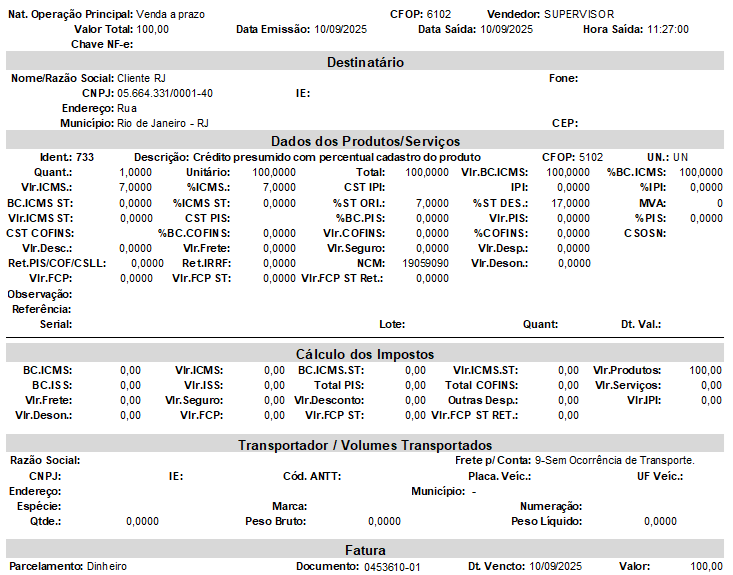The image size is (733, 575).
Task: Select the %ST DES. value 17,0000
Action: click(x=570, y=203)
